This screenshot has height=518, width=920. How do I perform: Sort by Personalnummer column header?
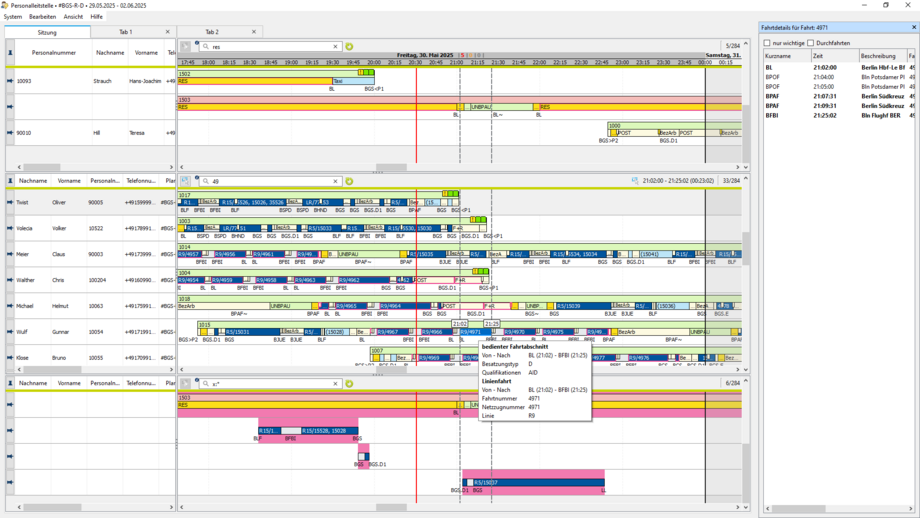point(54,52)
